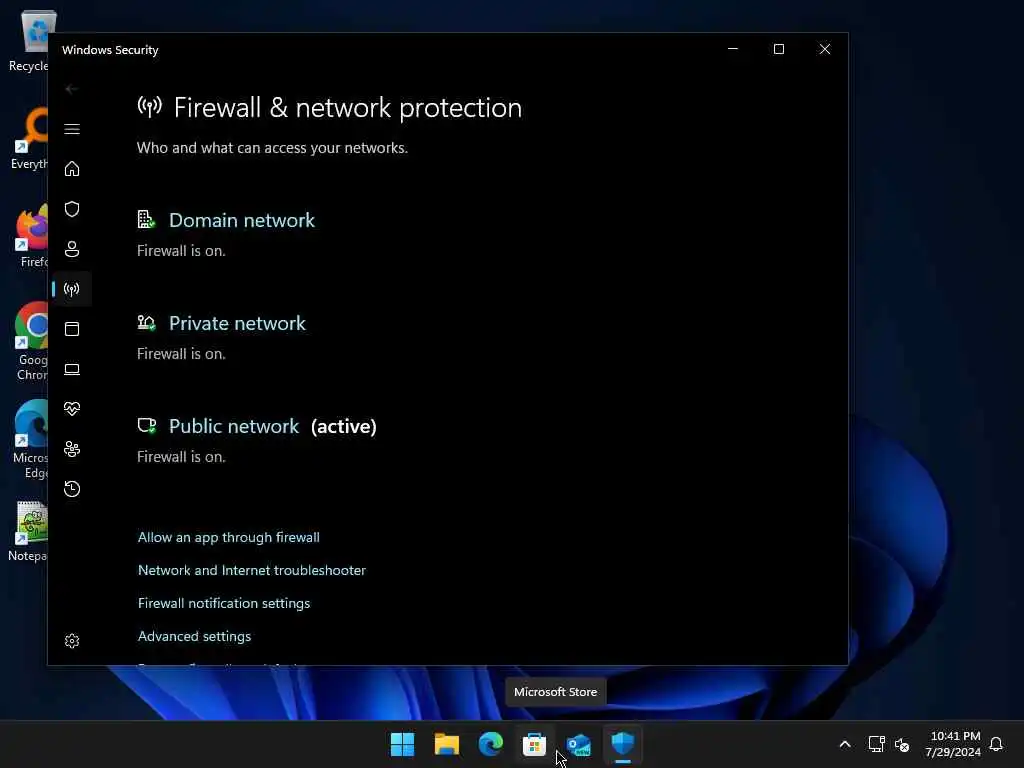Open the Windows Start menu
This screenshot has width=1024, height=768.
402,744
